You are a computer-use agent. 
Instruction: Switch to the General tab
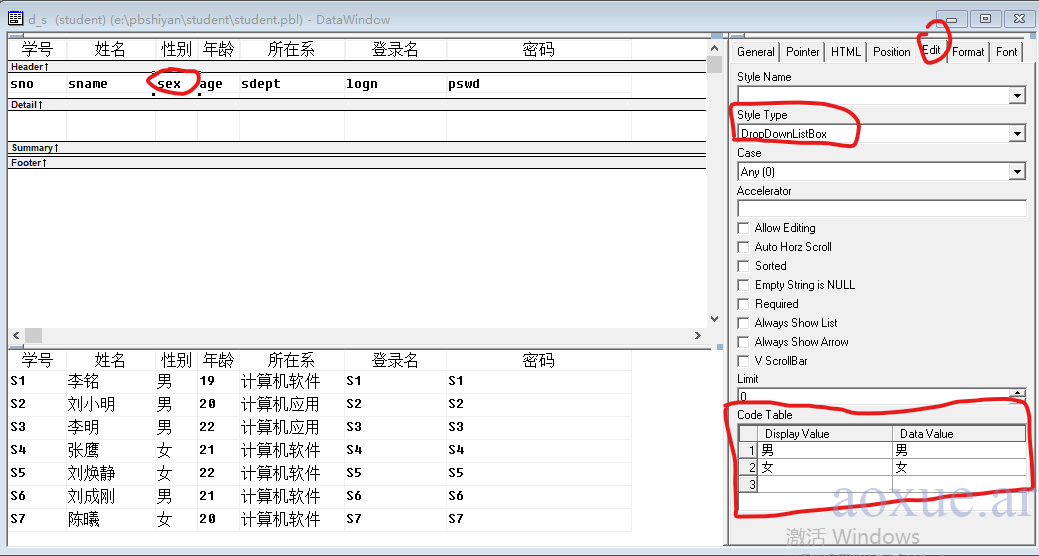[x=755, y=52]
